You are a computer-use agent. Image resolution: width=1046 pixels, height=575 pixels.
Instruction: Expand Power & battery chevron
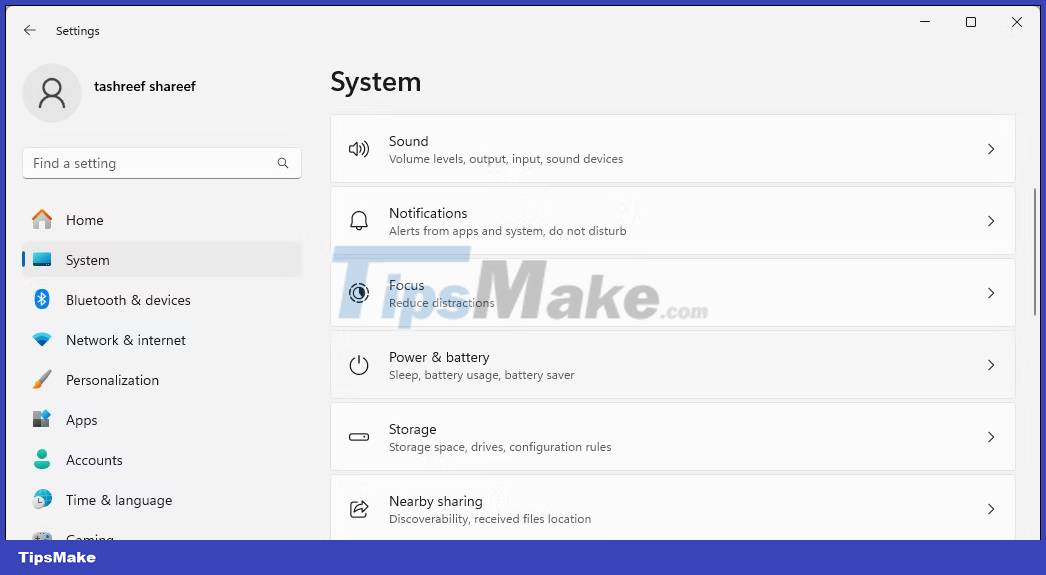[x=991, y=365]
